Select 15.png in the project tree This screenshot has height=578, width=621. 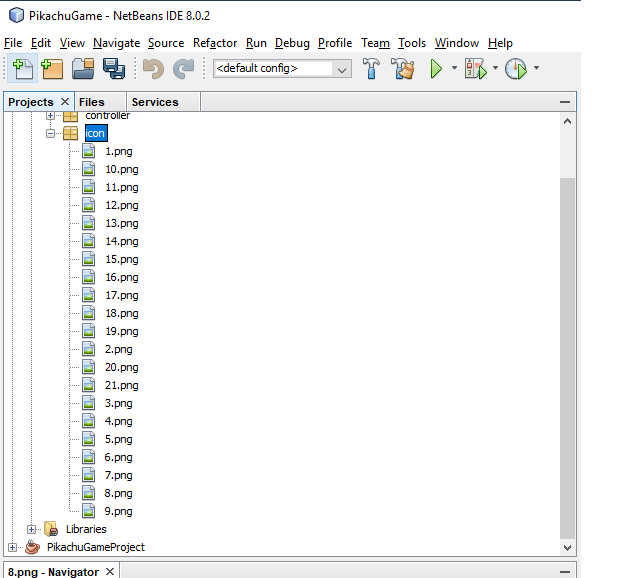pos(121,259)
